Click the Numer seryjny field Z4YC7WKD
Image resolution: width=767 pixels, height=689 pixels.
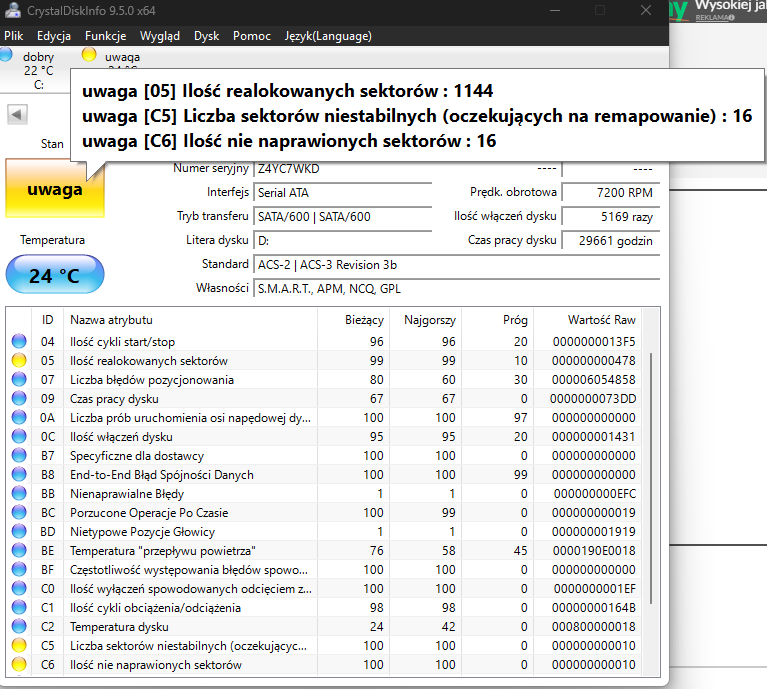pos(342,169)
